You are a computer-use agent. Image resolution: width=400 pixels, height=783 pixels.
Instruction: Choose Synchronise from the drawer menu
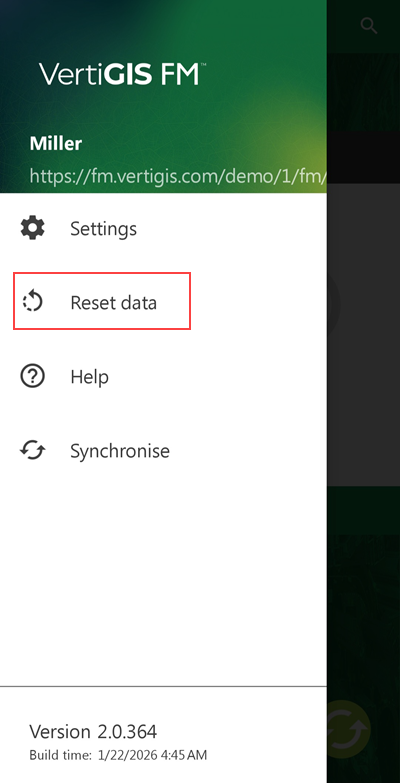coord(163,450)
